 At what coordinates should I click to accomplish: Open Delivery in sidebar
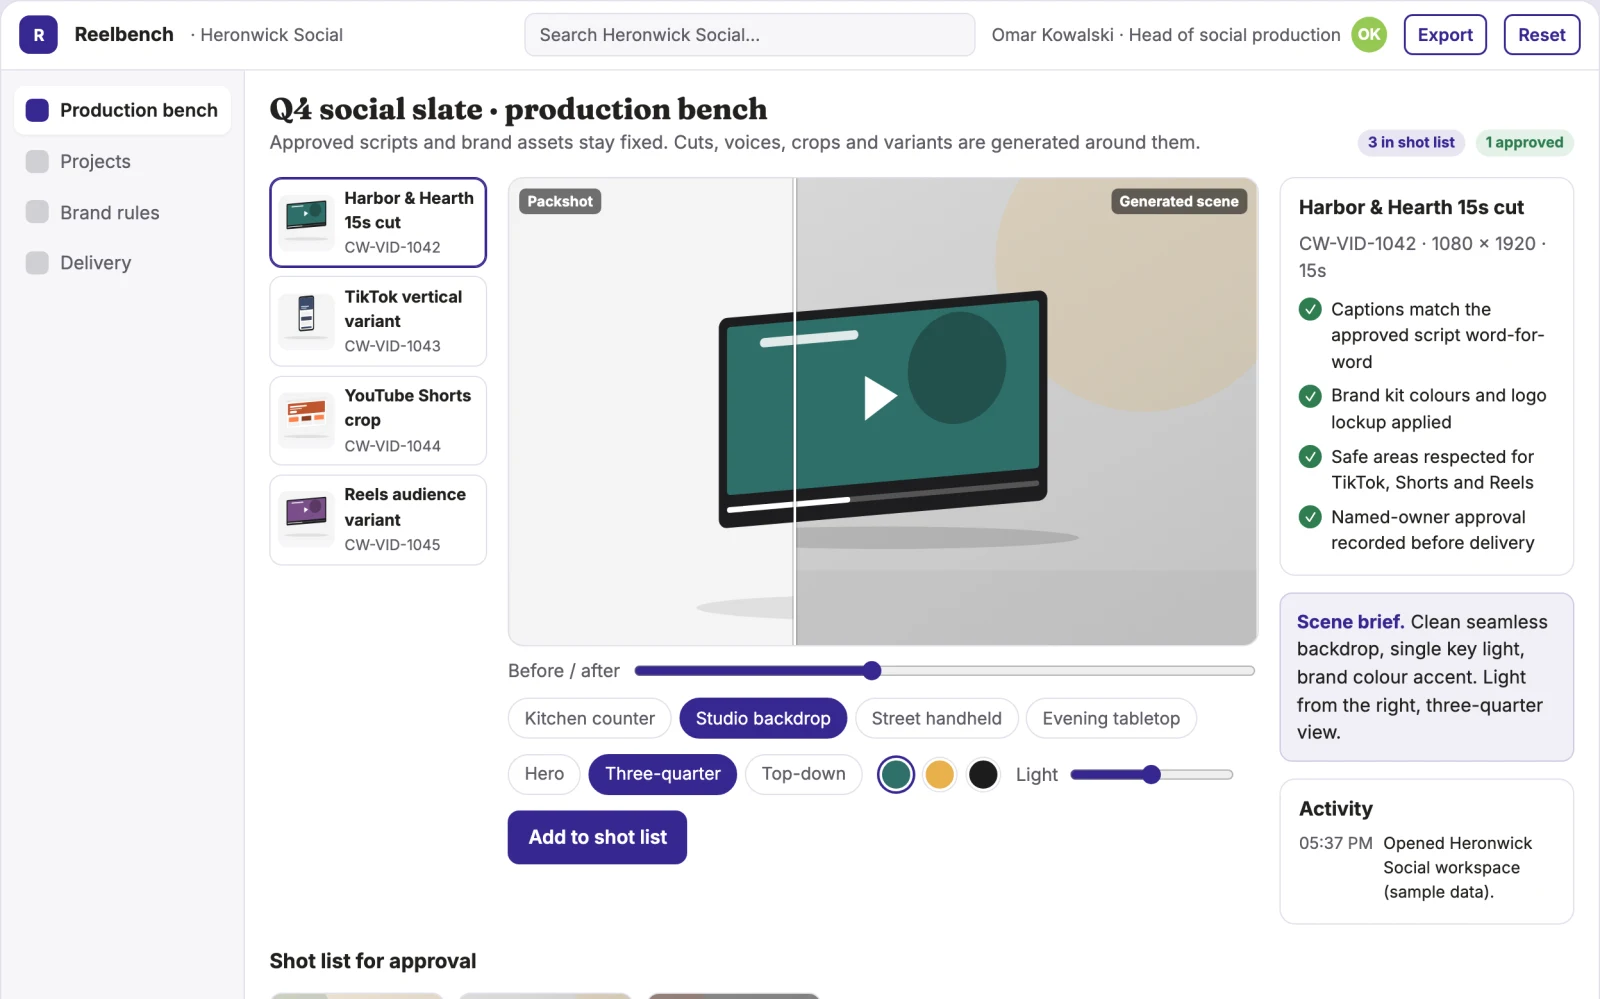point(122,262)
